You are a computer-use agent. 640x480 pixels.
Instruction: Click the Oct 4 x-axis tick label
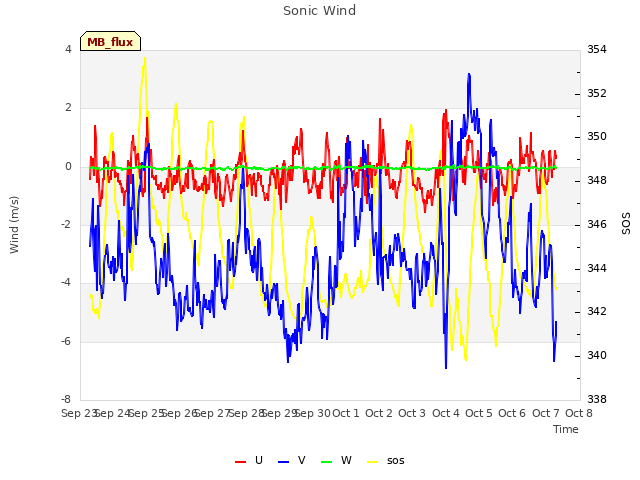[446, 413]
